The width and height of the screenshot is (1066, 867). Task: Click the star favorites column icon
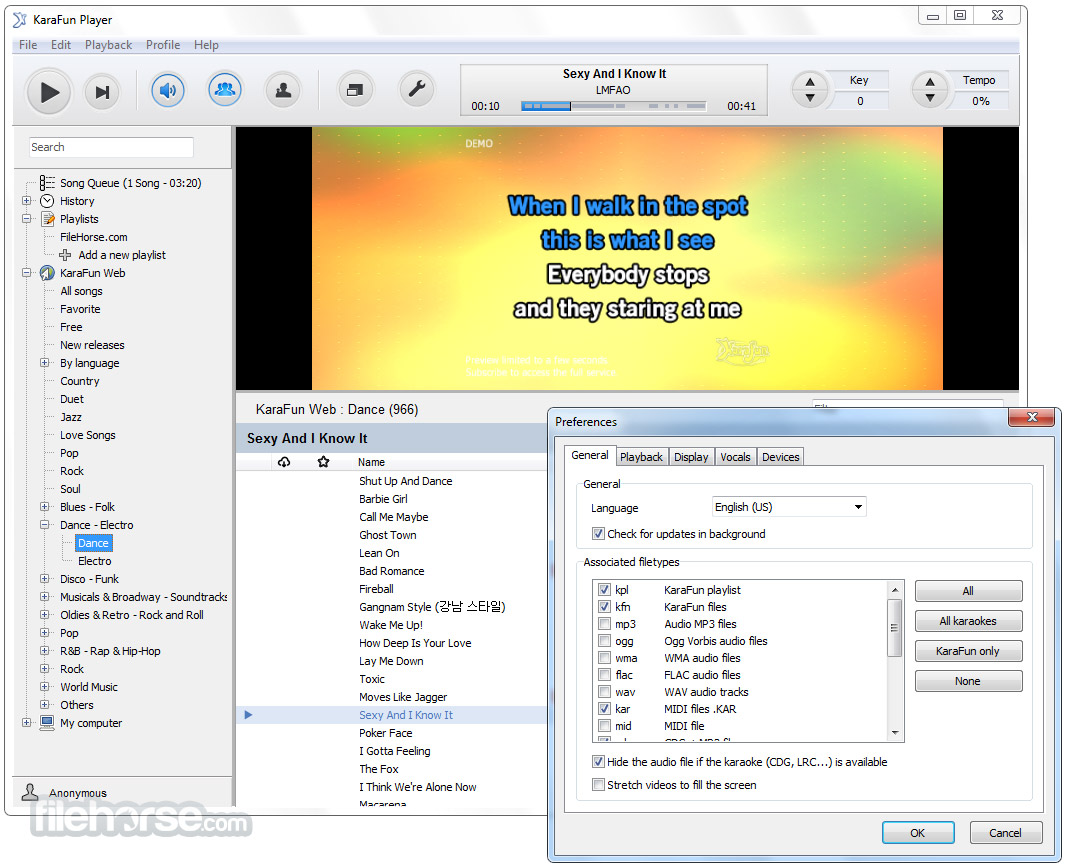coord(323,462)
